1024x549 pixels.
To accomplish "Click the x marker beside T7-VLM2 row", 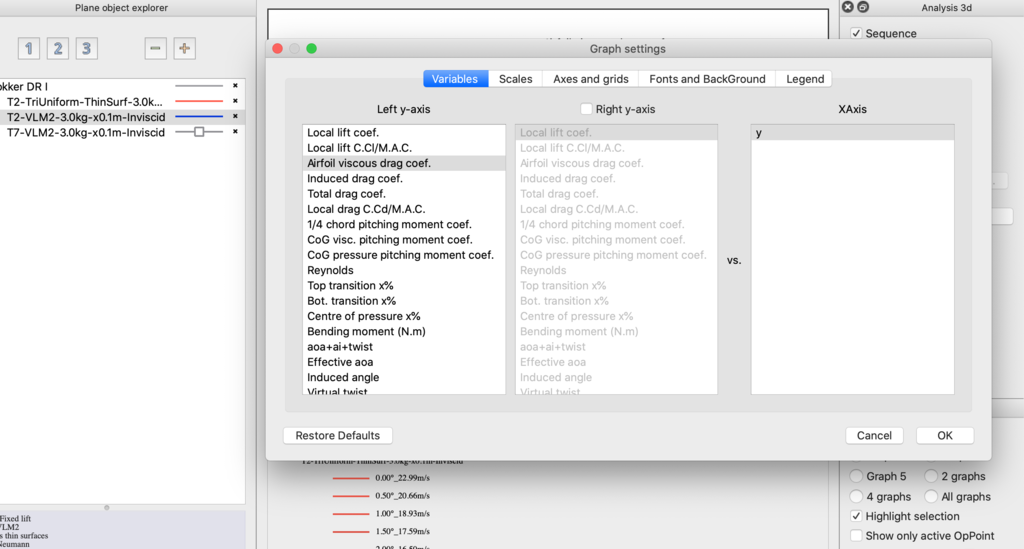I will (235, 131).
